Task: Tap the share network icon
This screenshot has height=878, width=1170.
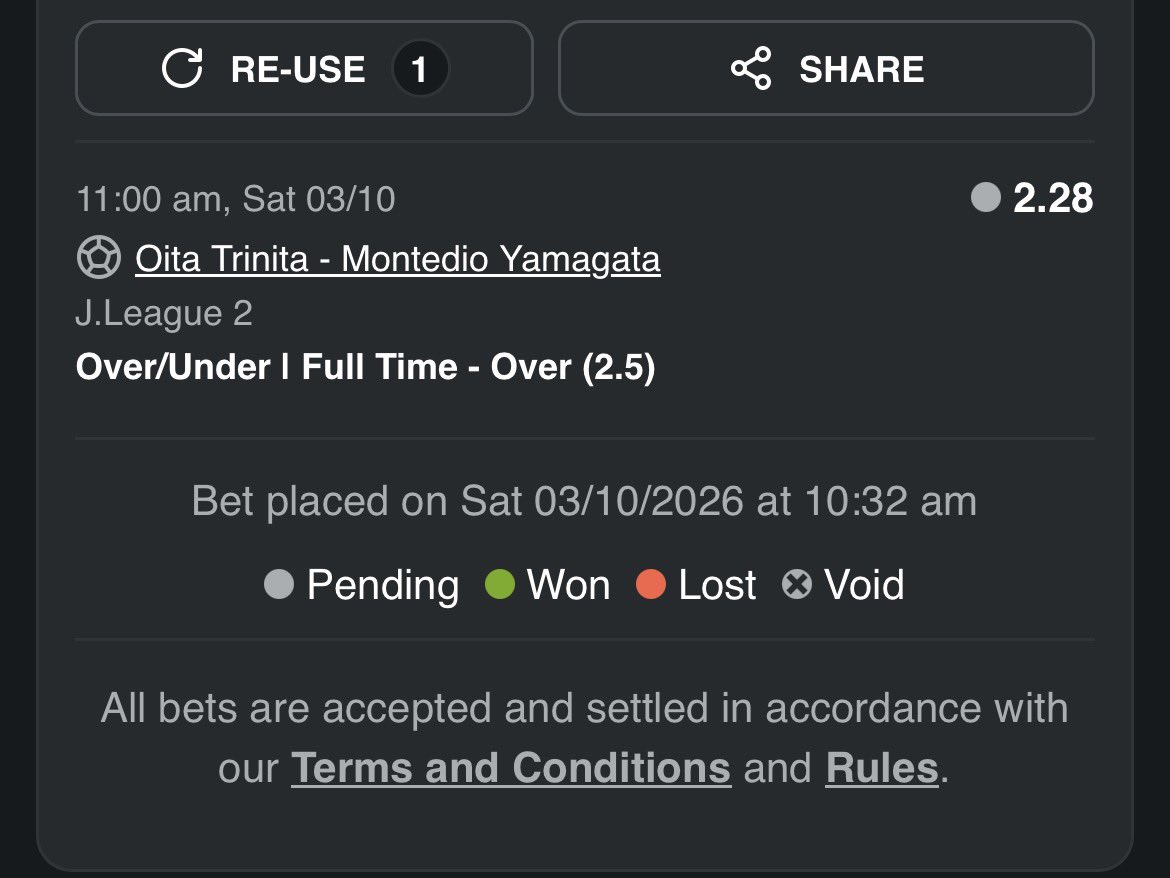Action: 751,68
